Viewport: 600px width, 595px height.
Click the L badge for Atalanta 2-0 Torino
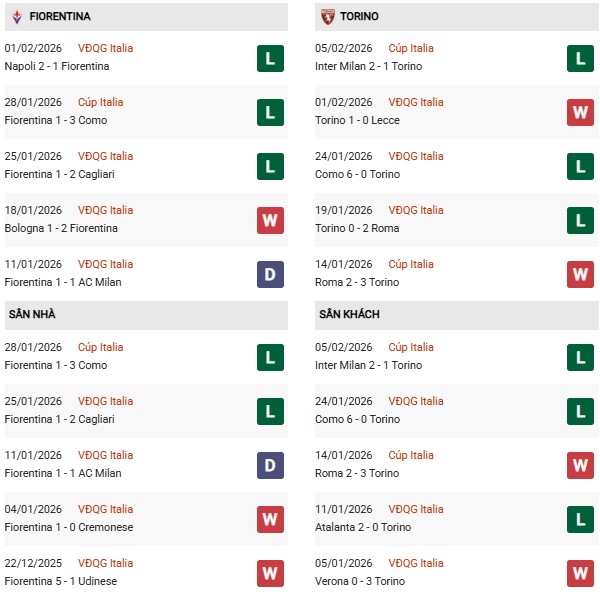(x=581, y=519)
